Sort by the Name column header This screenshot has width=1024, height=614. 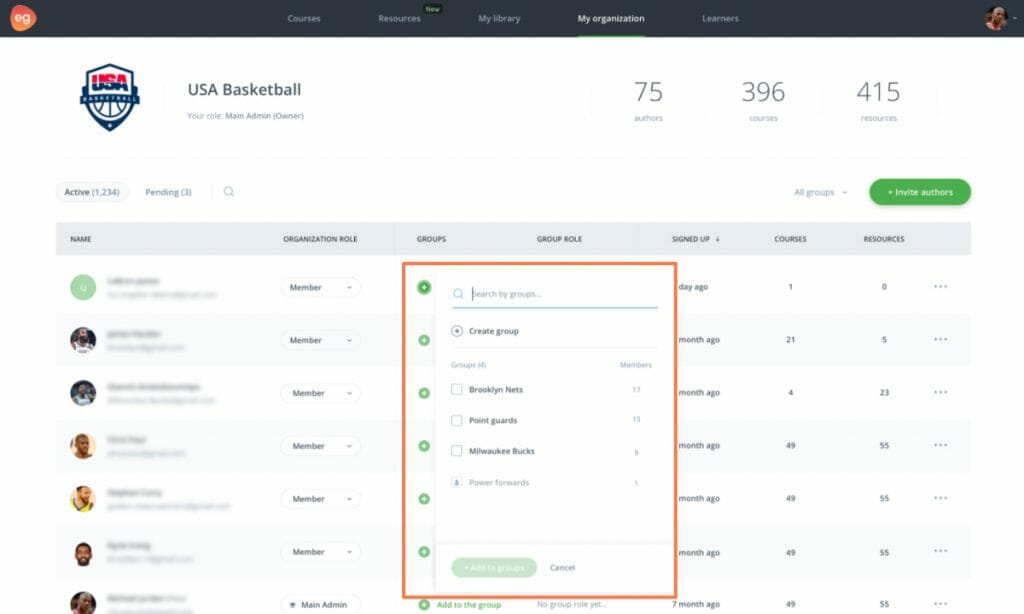point(81,239)
